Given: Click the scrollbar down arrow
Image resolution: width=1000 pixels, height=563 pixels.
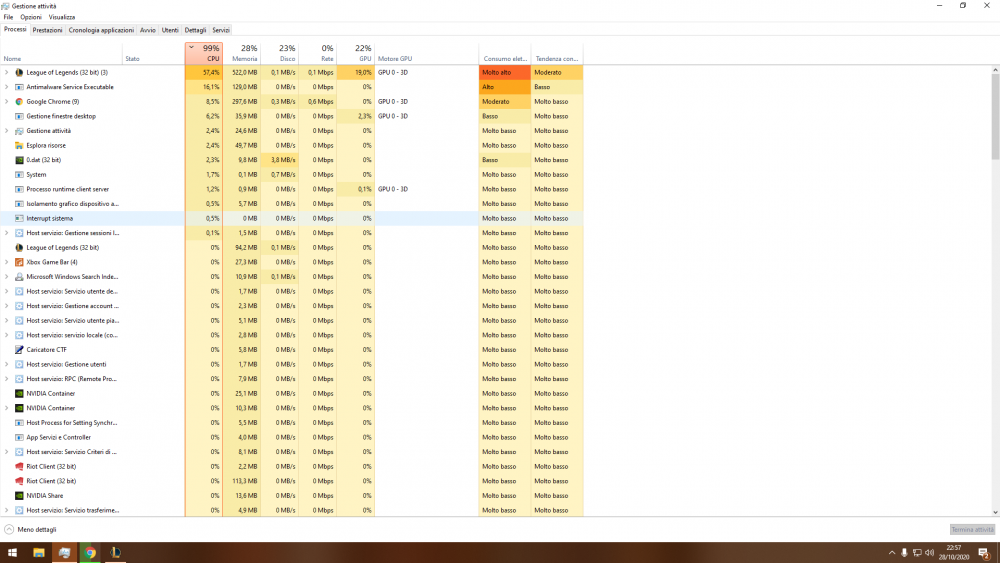Looking at the screenshot, I should point(995,512).
